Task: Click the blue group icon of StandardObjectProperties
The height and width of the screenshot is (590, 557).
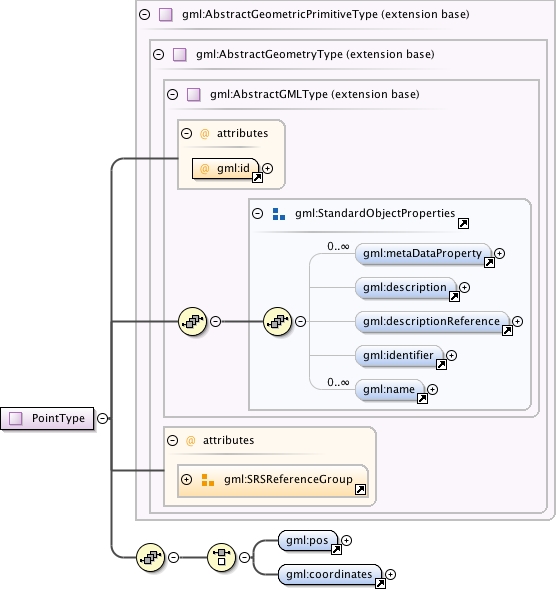Action: click(x=278, y=214)
